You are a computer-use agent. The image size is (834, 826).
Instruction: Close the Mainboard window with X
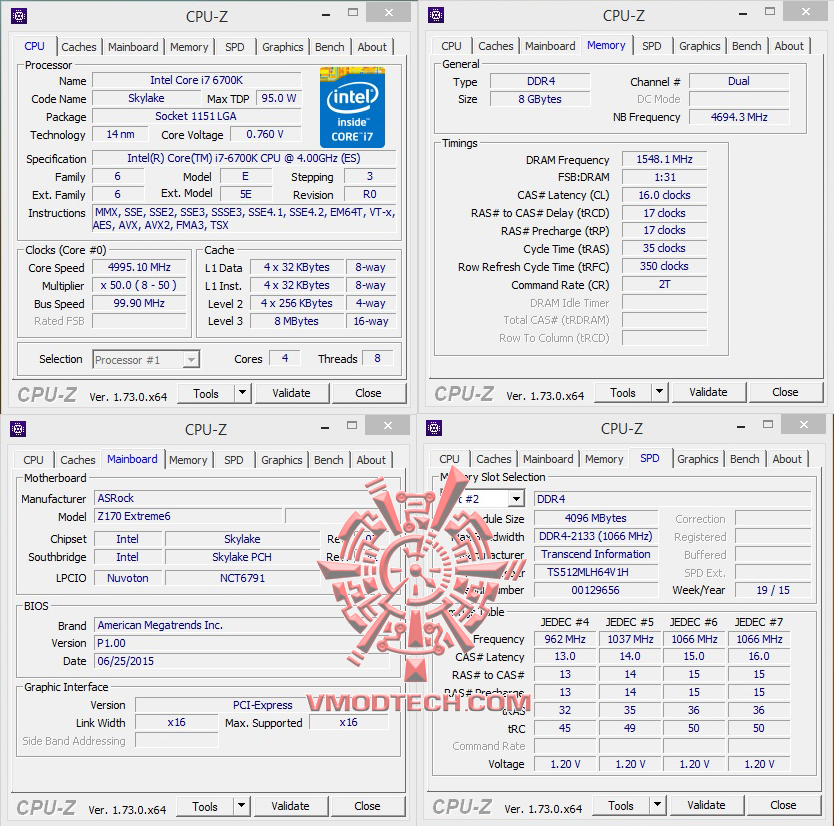[388, 425]
